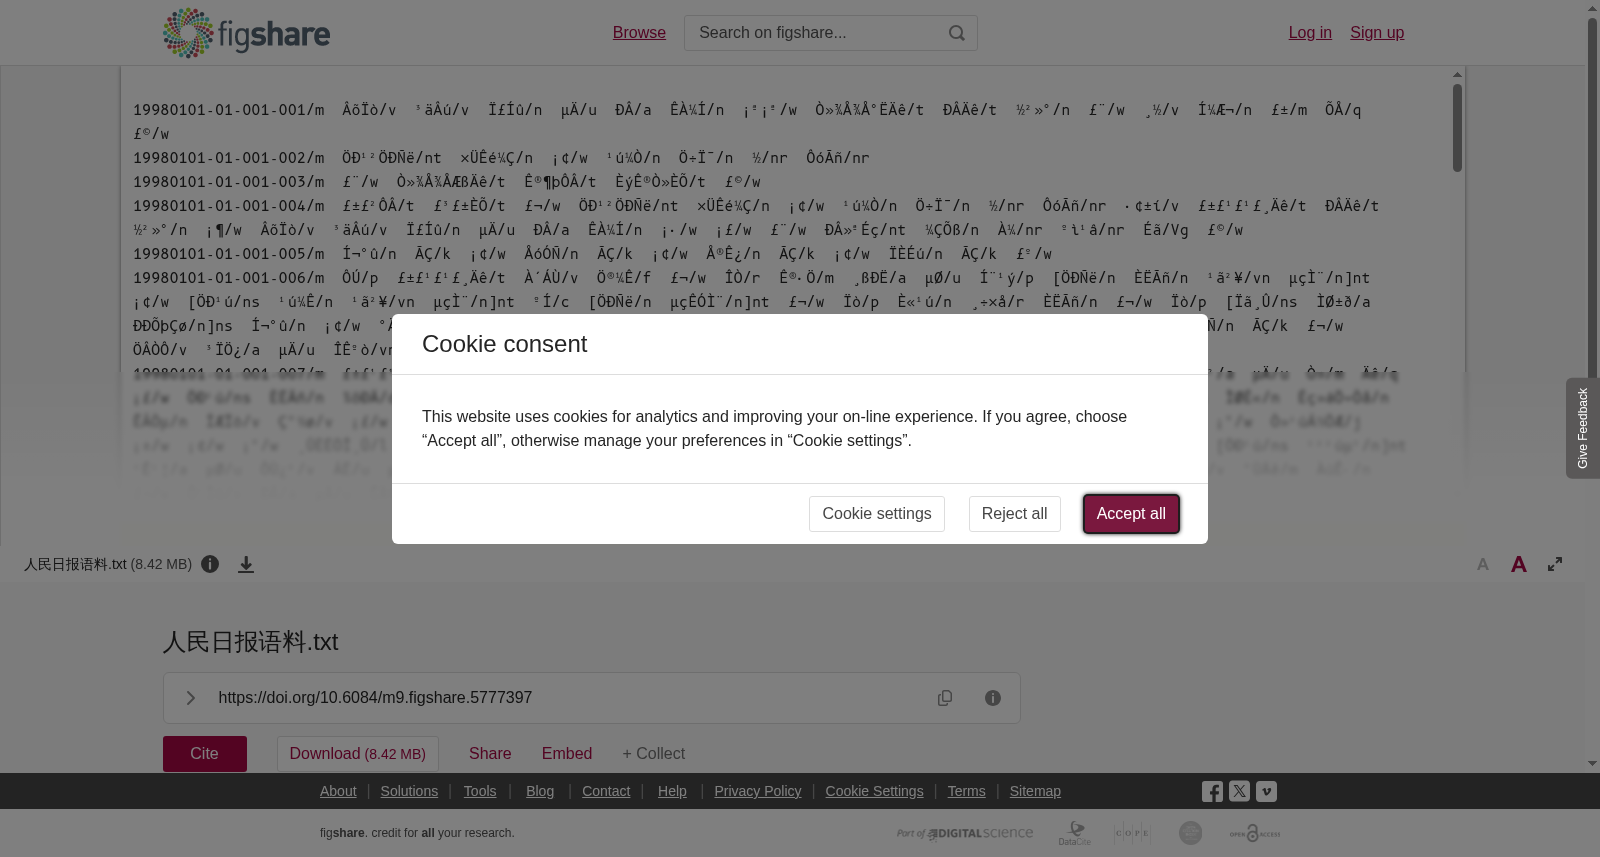Click file name 人民日报语料.txt (8.42 MB) label

(108, 564)
